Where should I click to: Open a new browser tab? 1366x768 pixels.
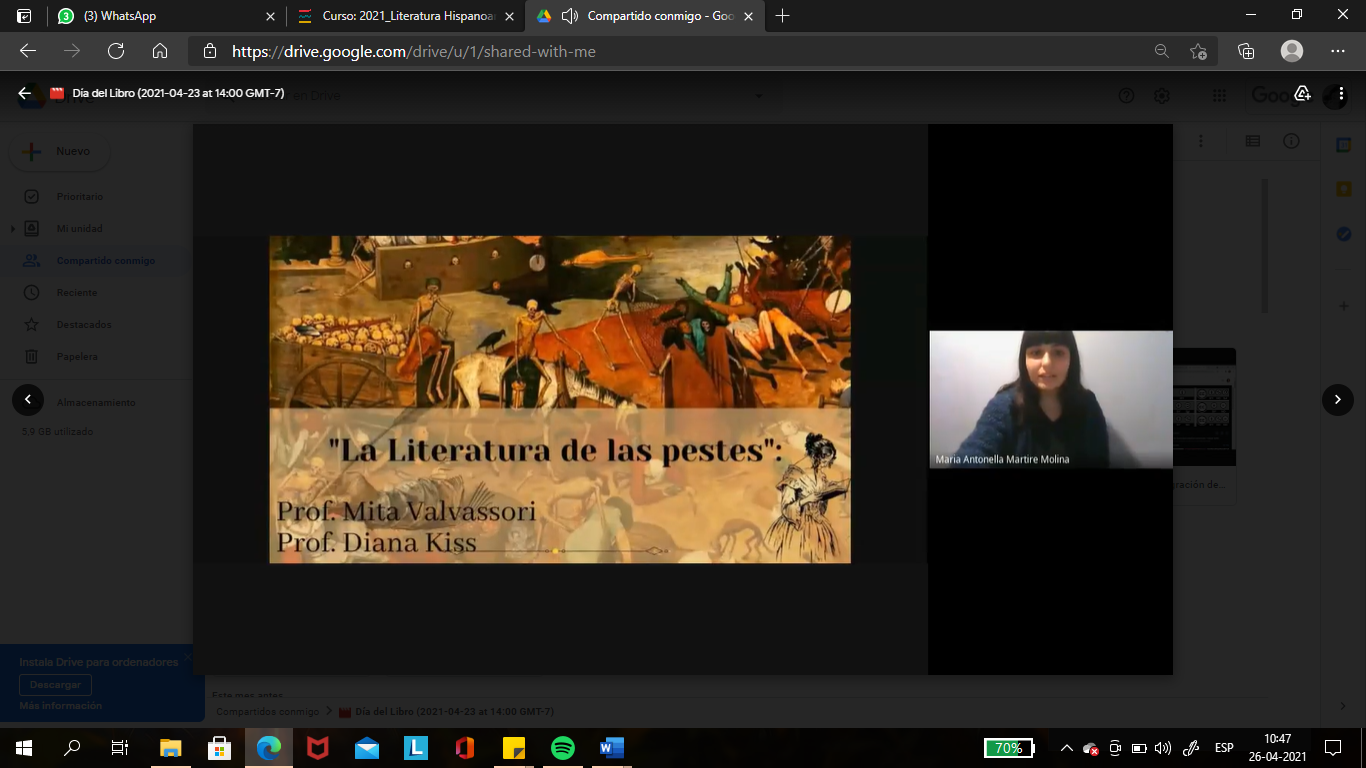point(783,16)
